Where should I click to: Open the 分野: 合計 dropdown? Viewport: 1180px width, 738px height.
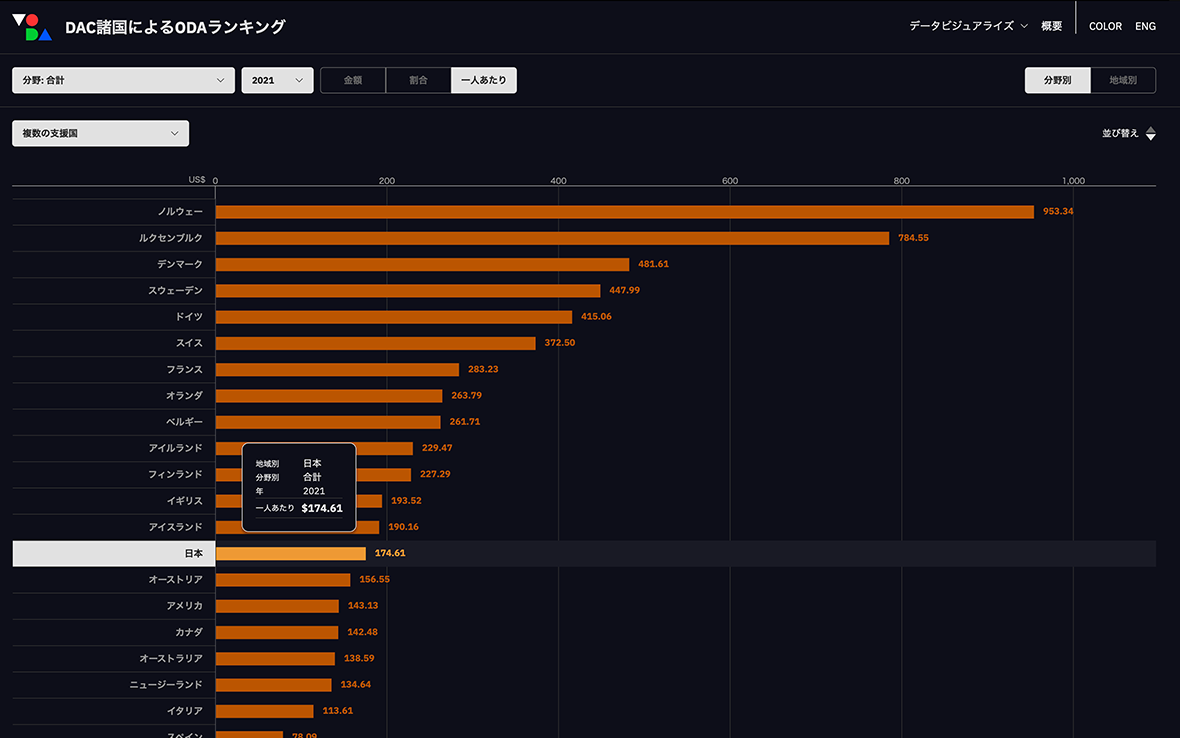123,80
